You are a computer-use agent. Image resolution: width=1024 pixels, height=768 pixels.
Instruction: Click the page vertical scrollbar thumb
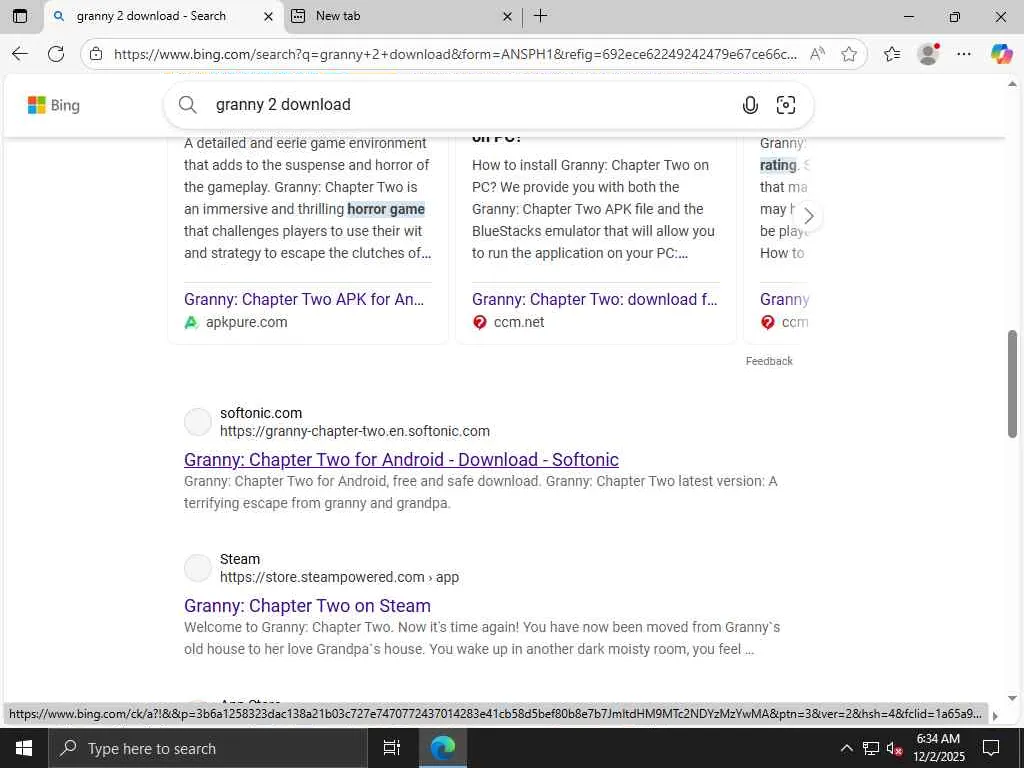pos(1012,384)
